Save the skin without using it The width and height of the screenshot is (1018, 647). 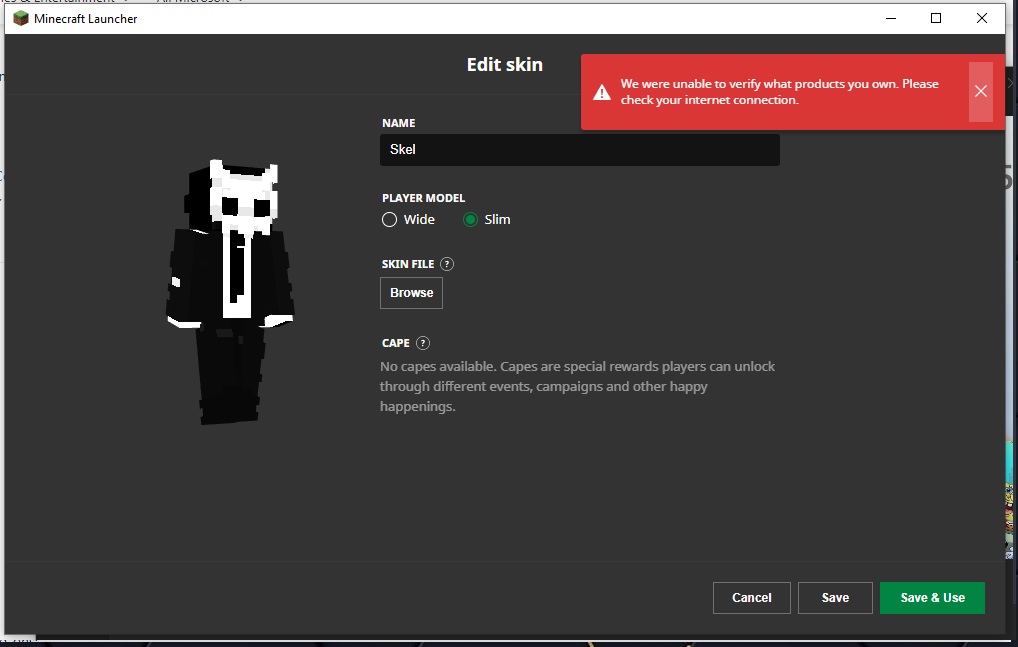tap(835, 598)
